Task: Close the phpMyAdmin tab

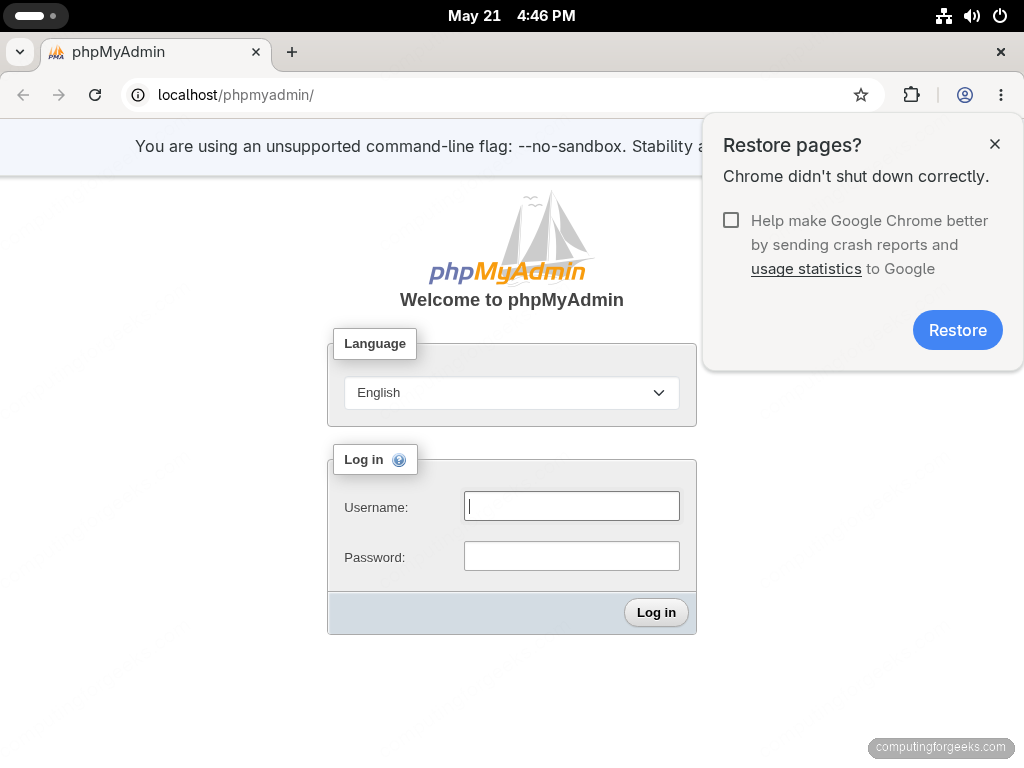Action: click(256, 52)
